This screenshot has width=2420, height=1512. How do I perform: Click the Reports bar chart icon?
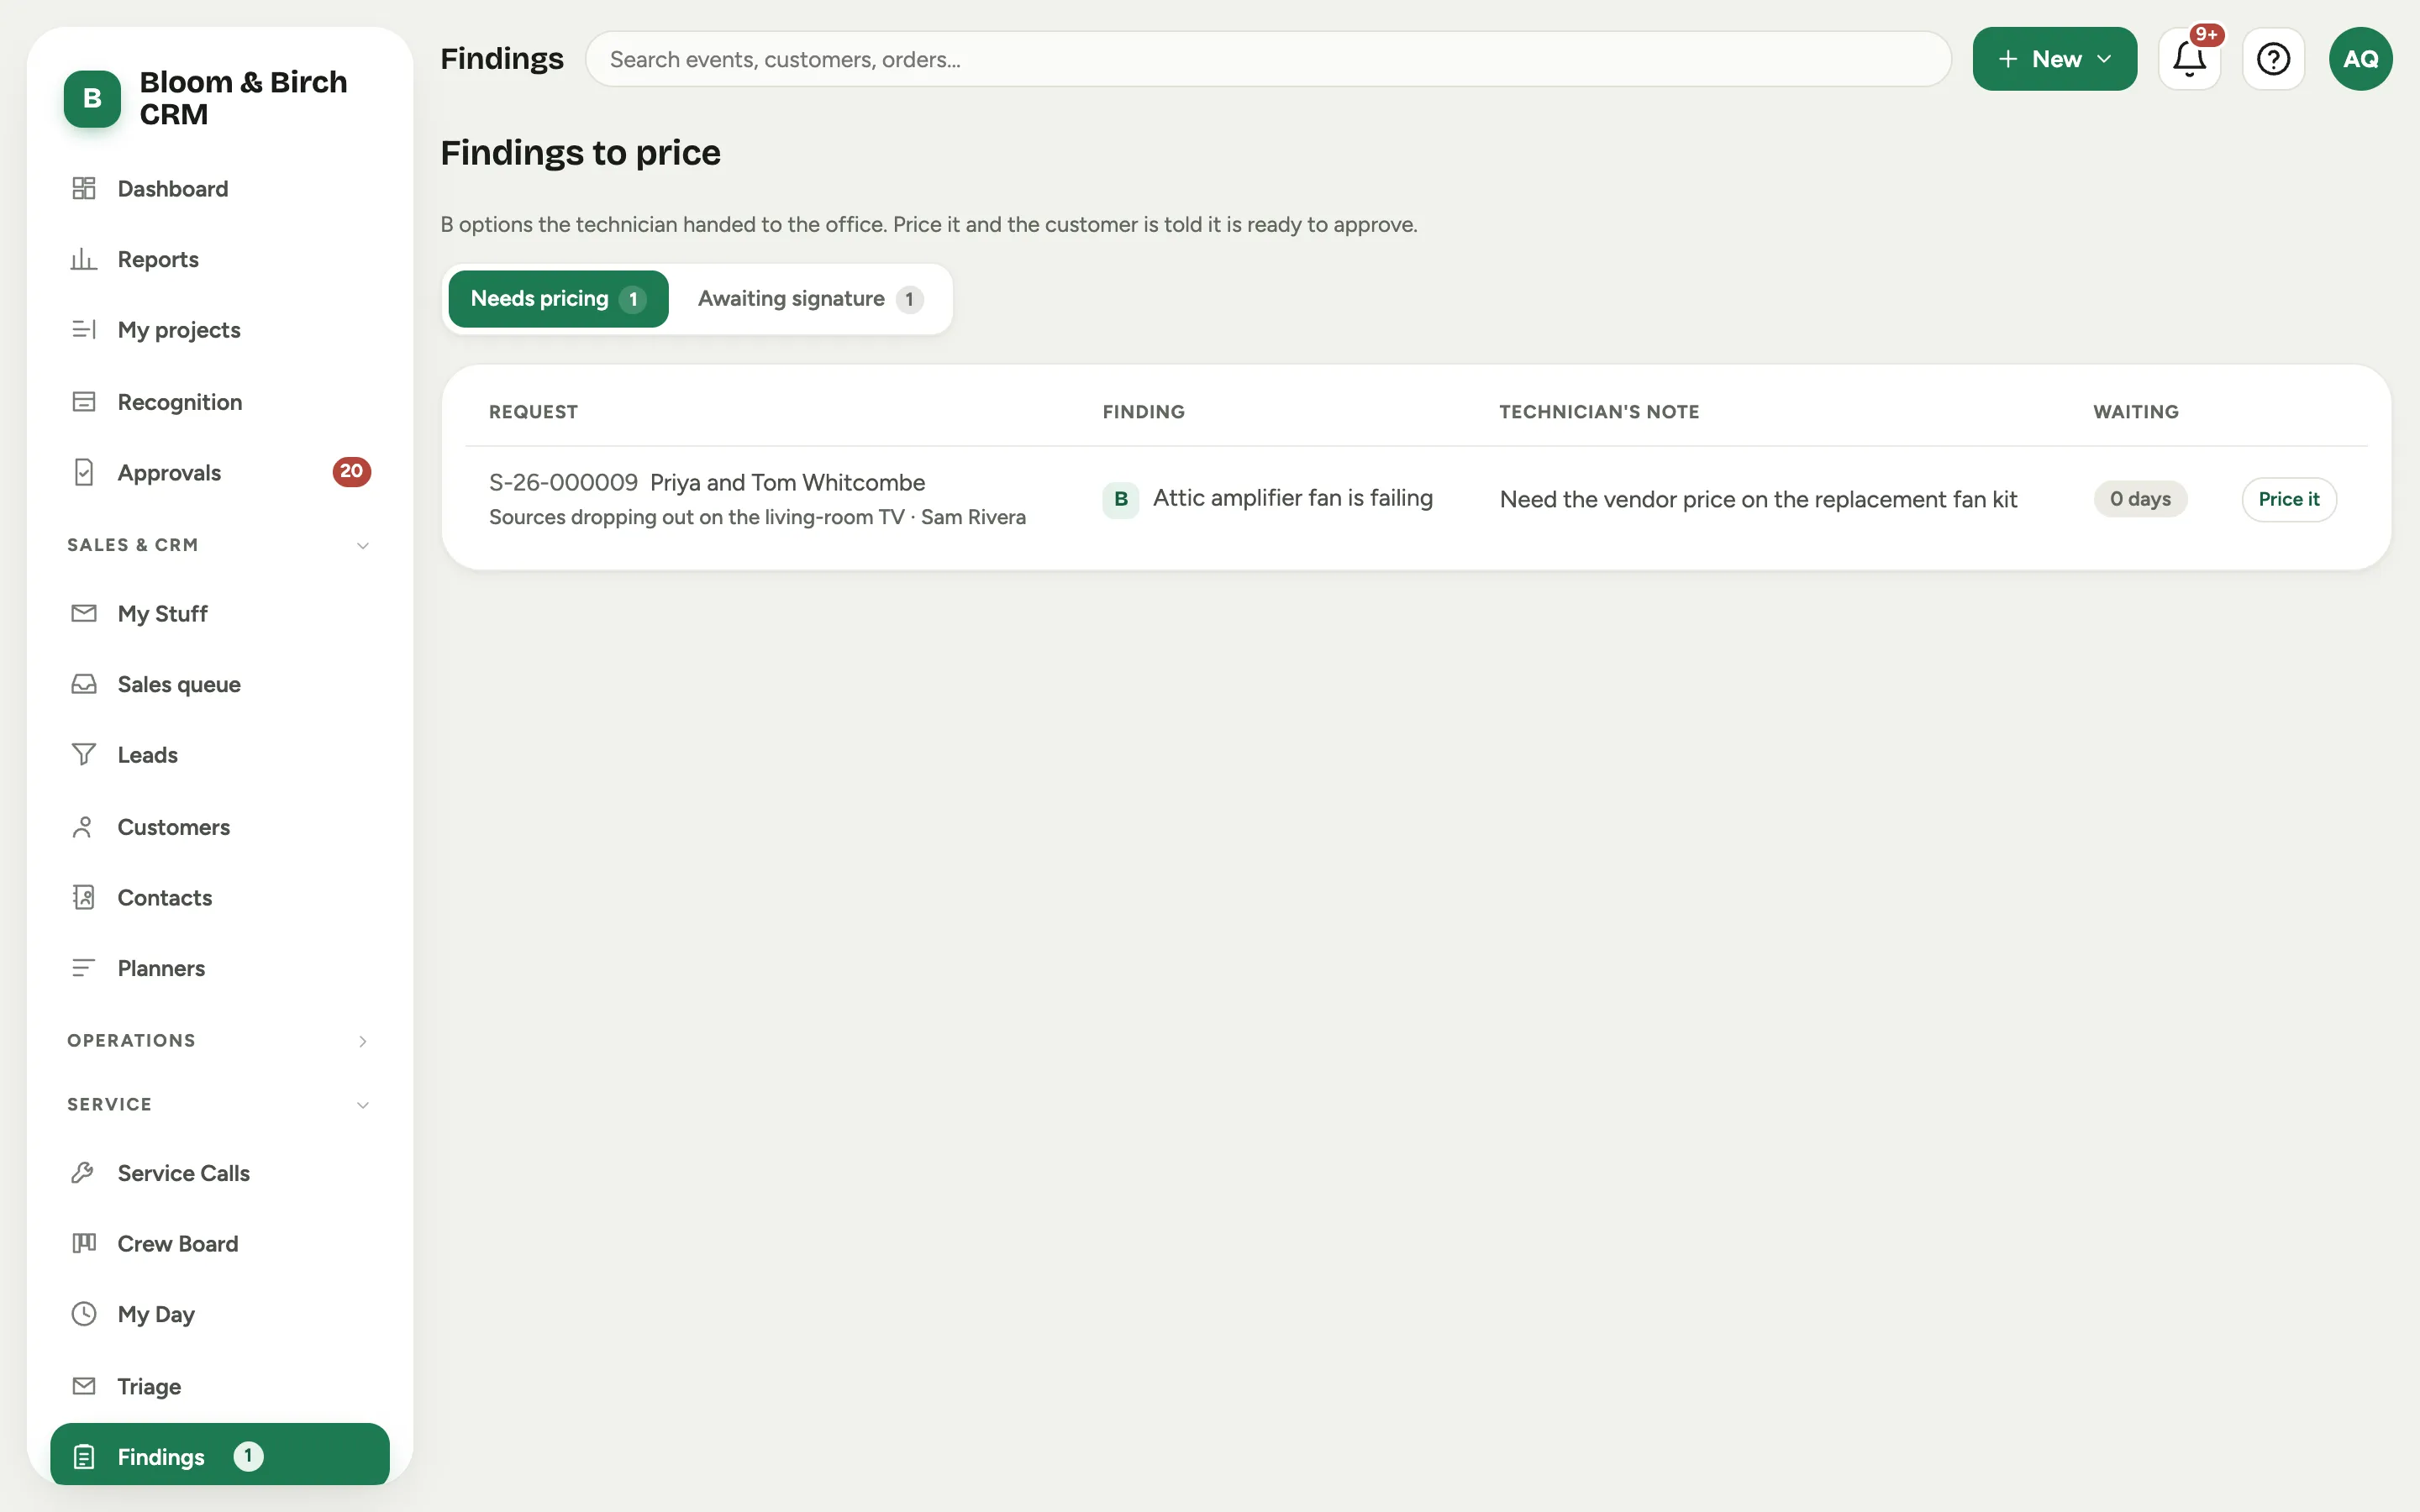coord(84,259)
